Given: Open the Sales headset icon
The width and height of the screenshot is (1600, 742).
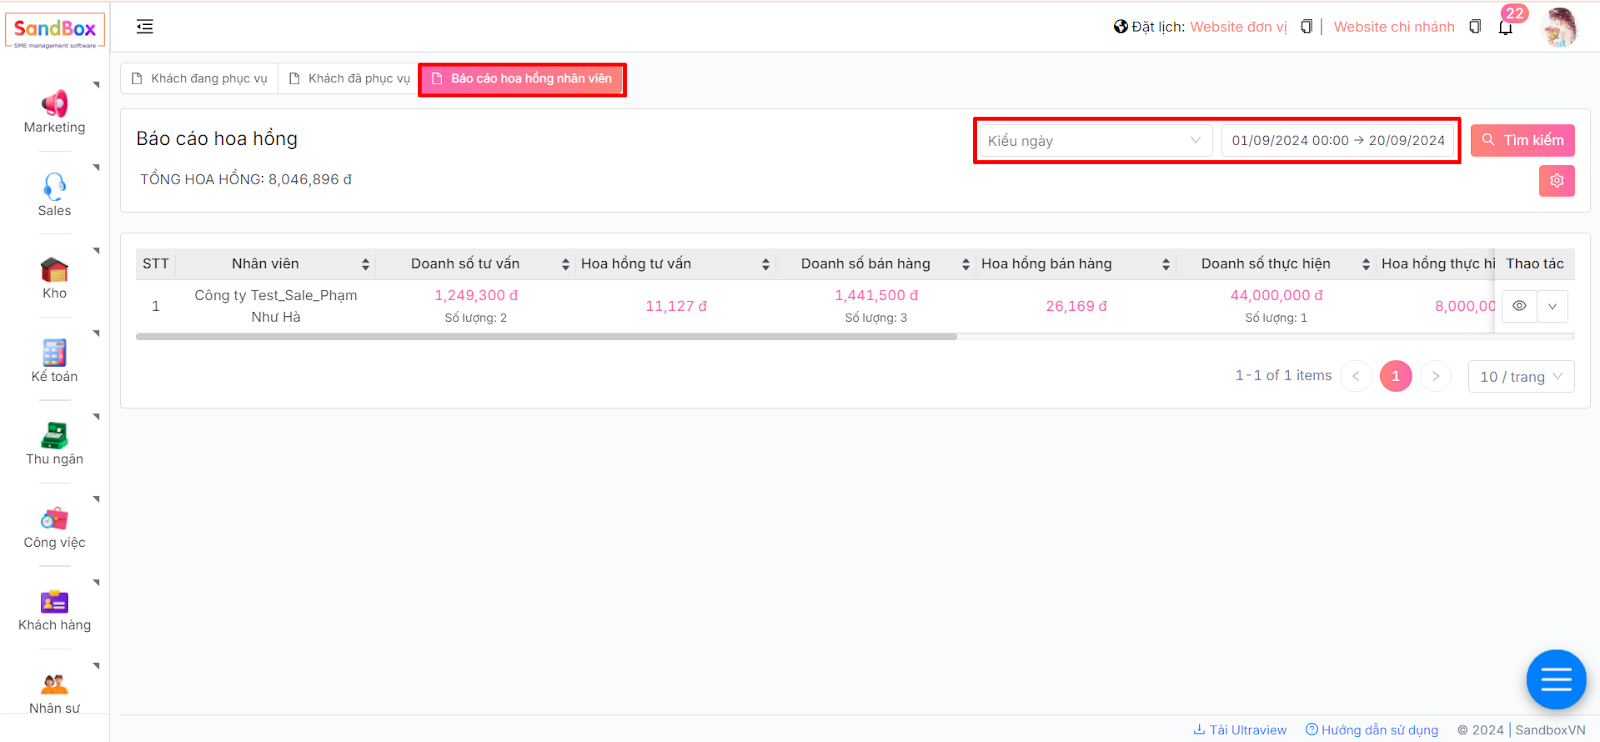Looking at the screenshot, I should click(54, 187).
